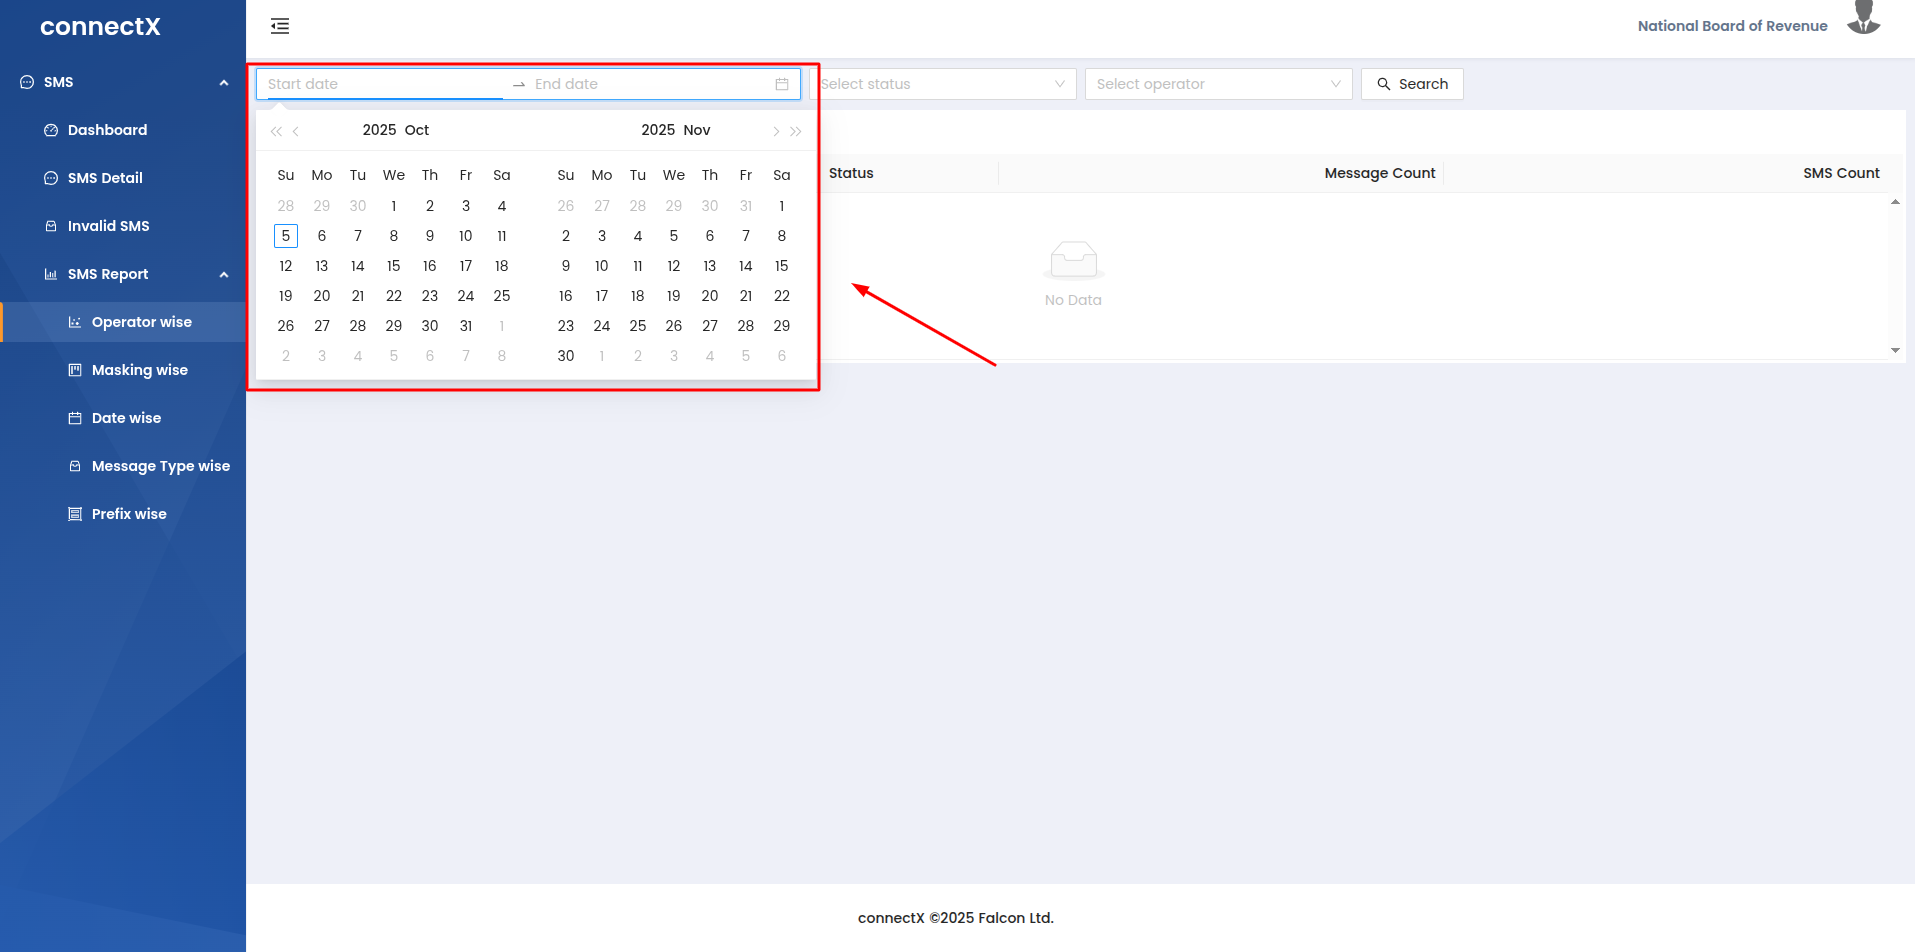Open the Select operator dropdown
This screenshot has width=1915, height=952.
pos(1217,84)
